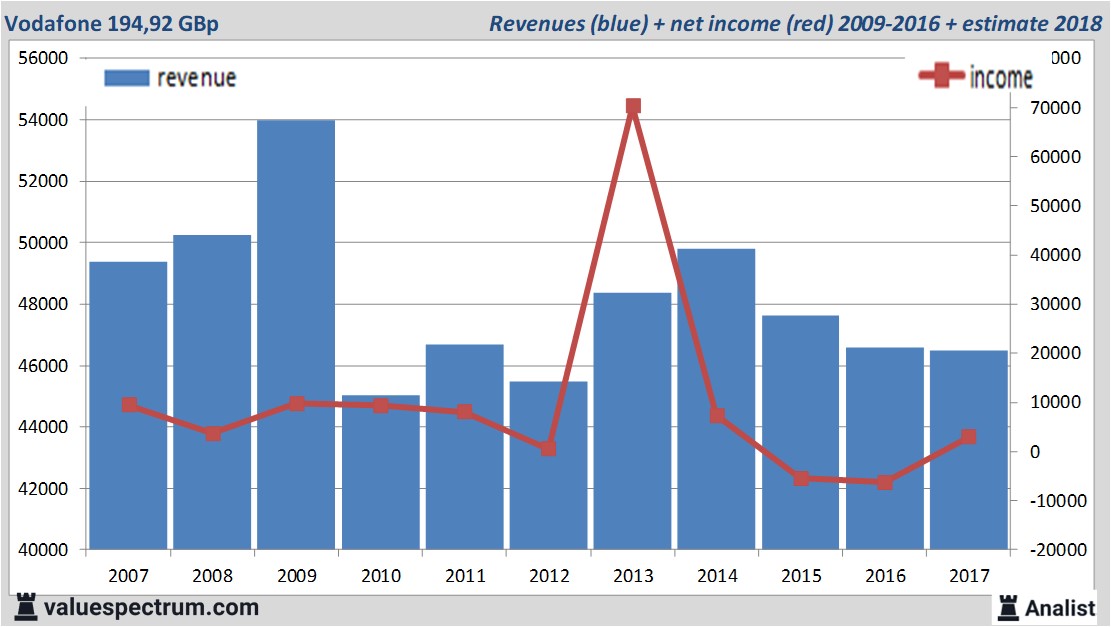
Task: Click the blue revenue legend swatch
Action: [126, 78]
